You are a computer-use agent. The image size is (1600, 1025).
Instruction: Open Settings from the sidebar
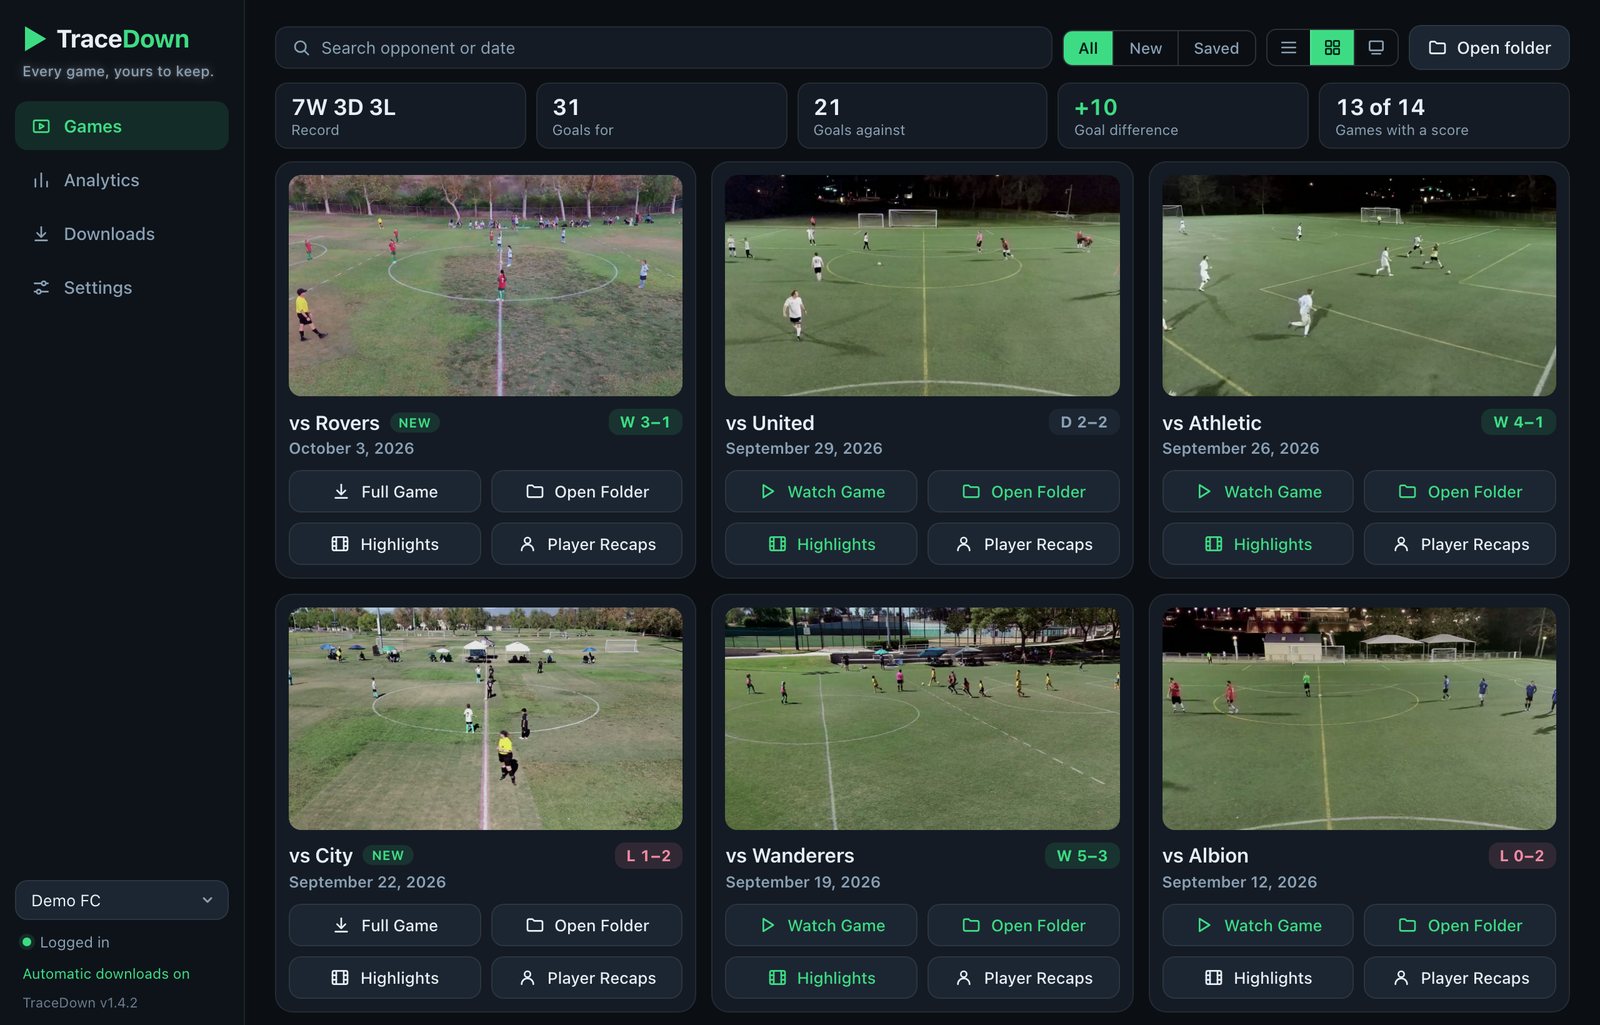(122, 288)
